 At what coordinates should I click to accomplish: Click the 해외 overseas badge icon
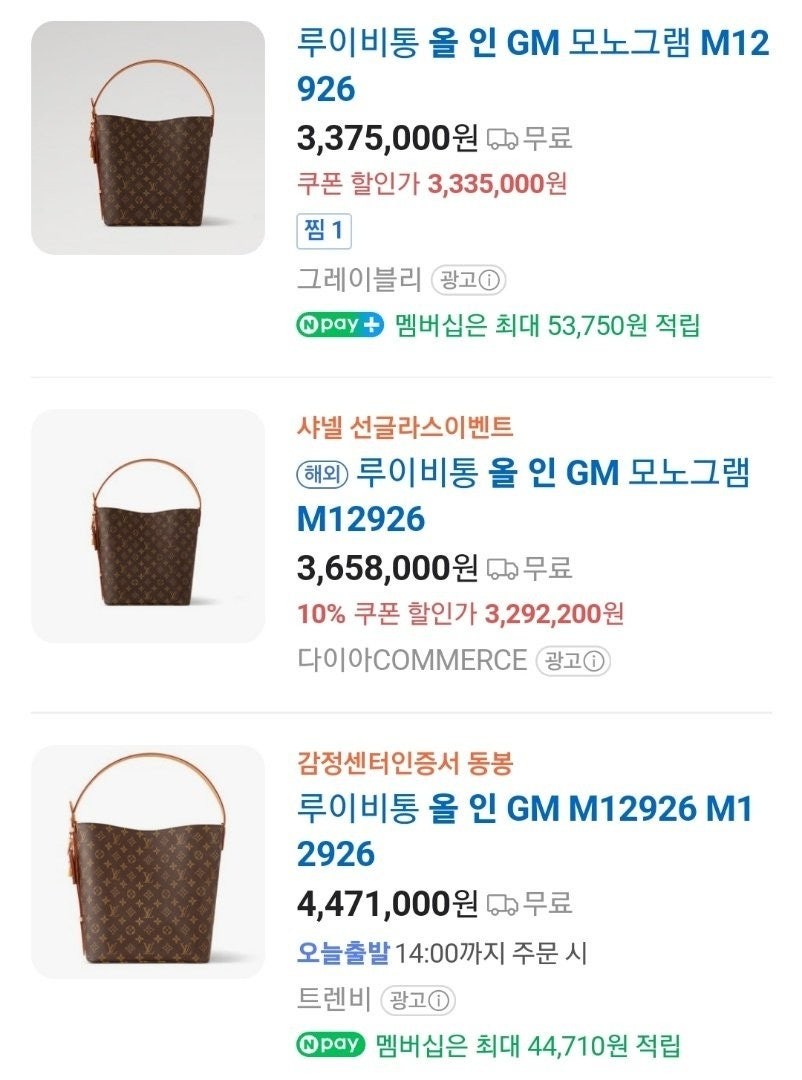322,472
